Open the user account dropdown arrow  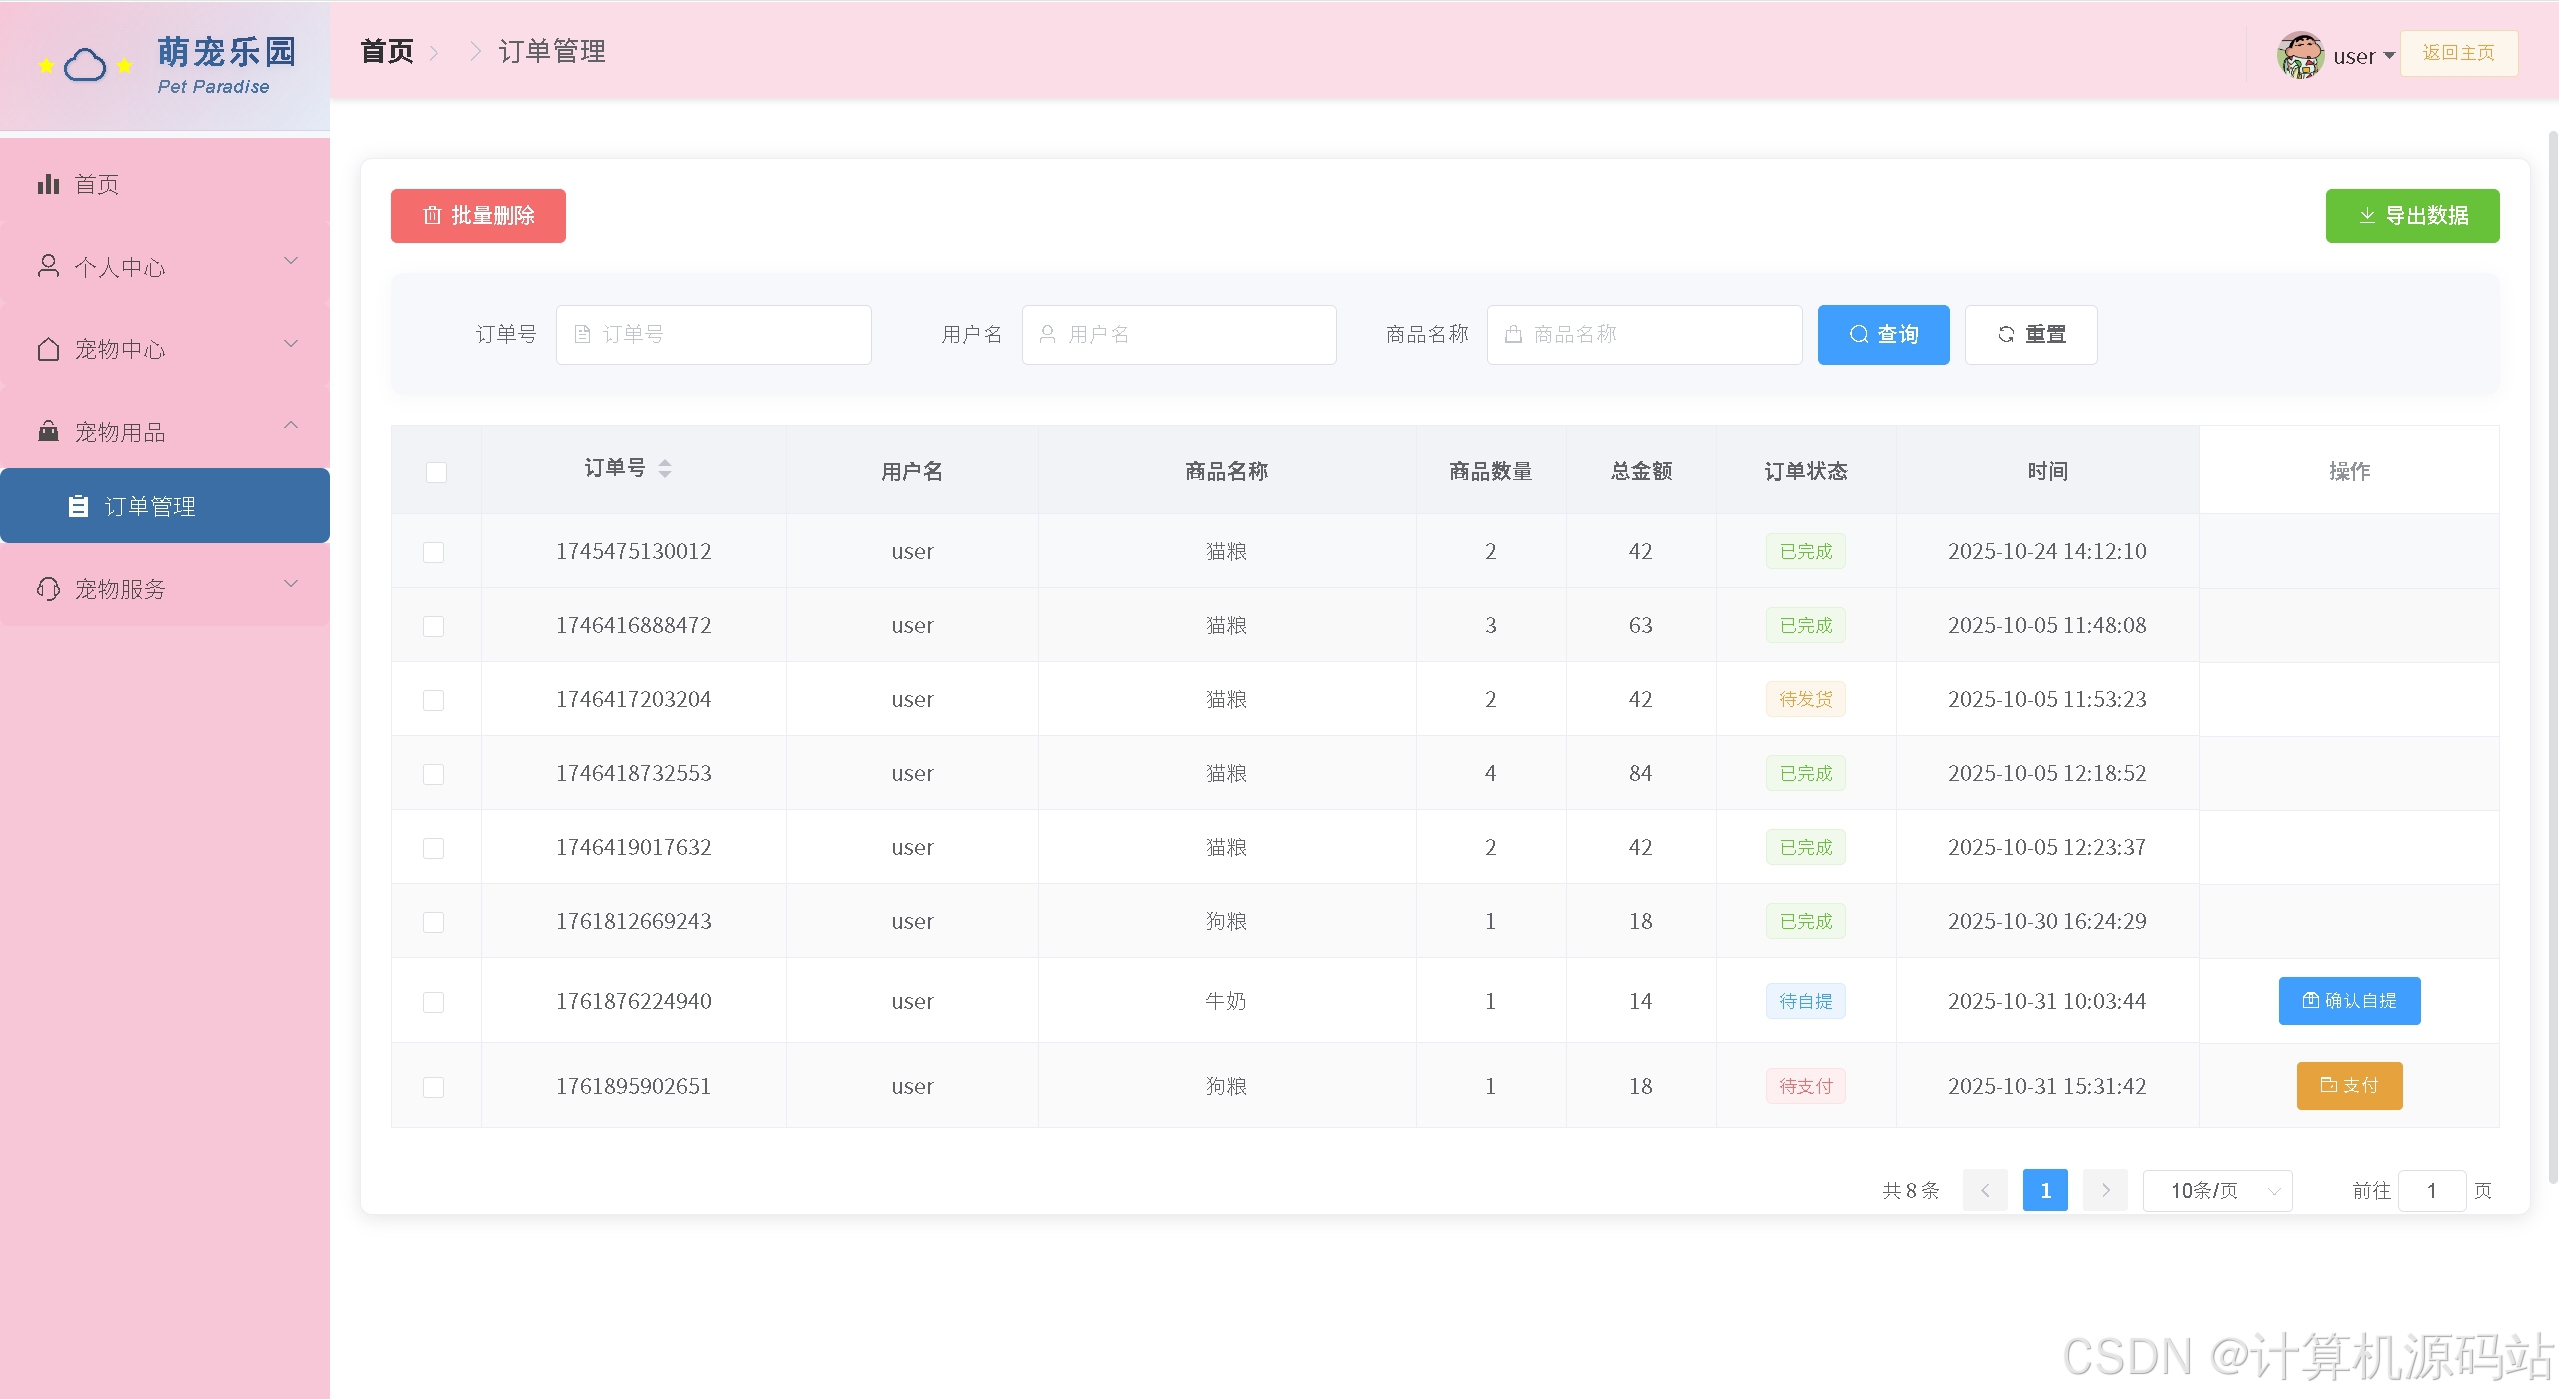[x=2389, y=56]
